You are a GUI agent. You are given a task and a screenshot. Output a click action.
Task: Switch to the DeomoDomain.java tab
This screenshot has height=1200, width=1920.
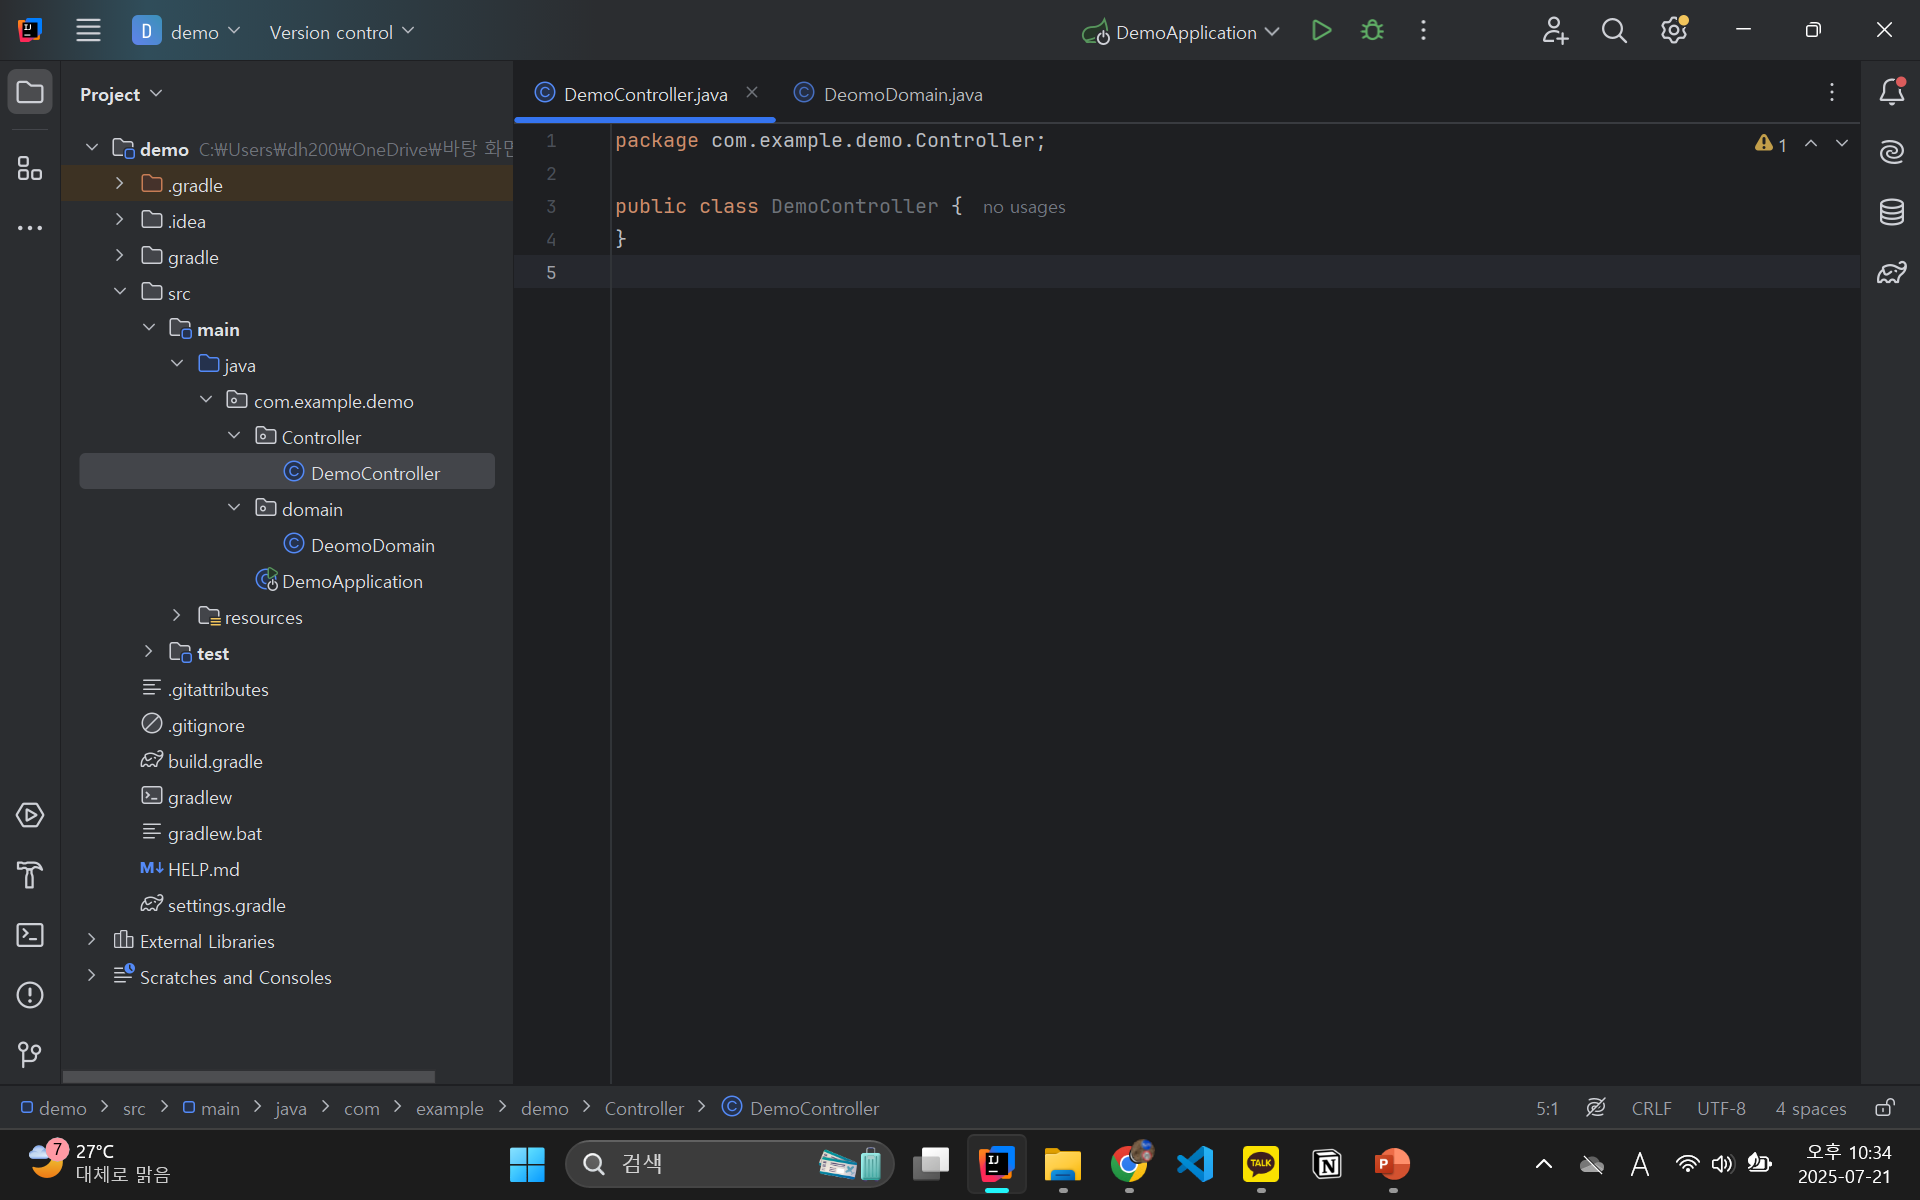coord(902,94)
